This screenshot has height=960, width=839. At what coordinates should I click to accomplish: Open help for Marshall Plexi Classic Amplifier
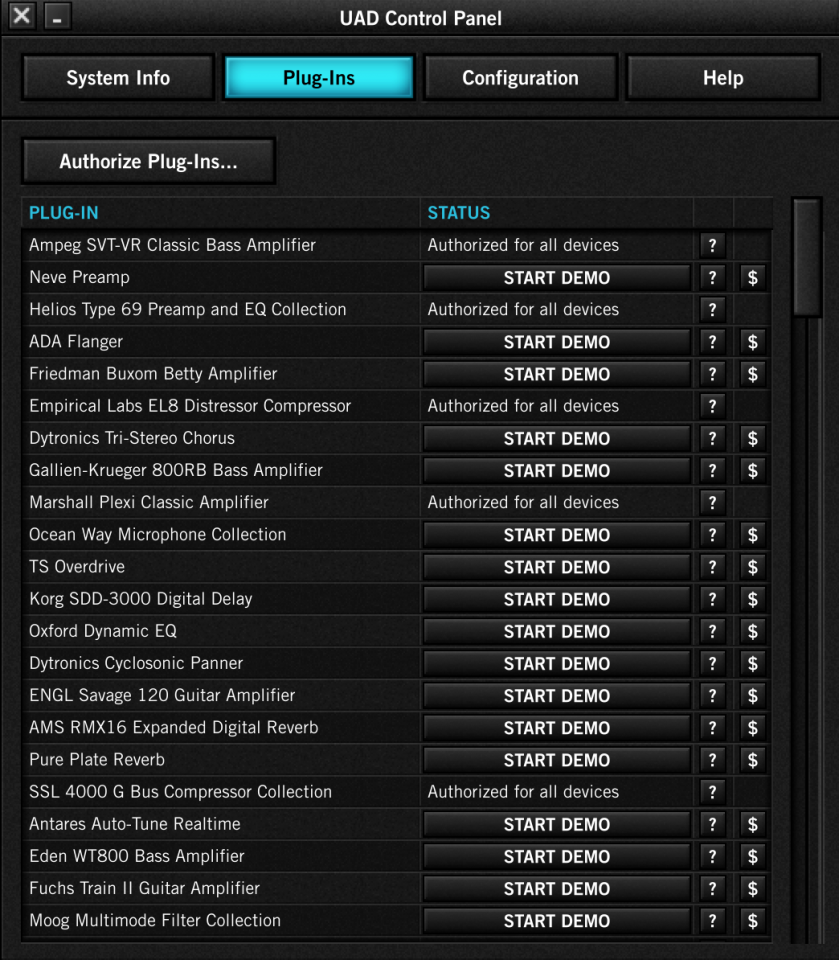click(x=712, y=503)
